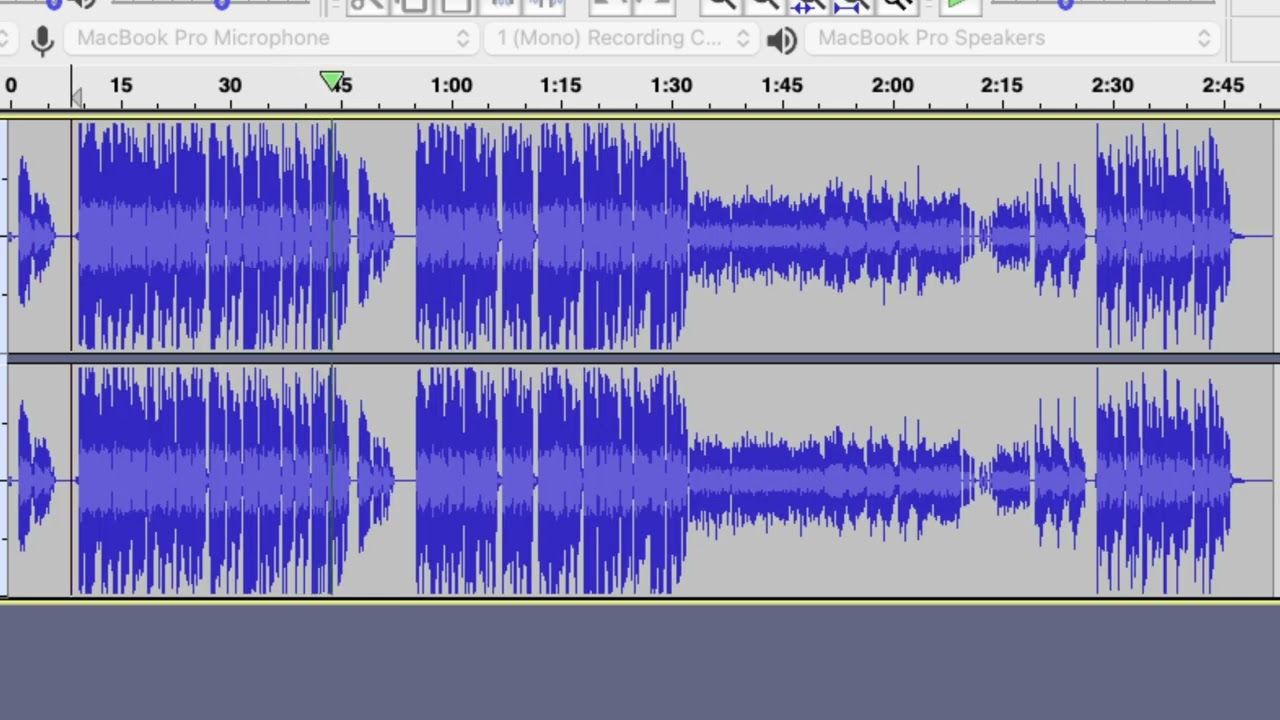Click the 1:15 mark on the timeline ruler
The width and height of the screenshot is (1280, 720).
pos(560,86)
